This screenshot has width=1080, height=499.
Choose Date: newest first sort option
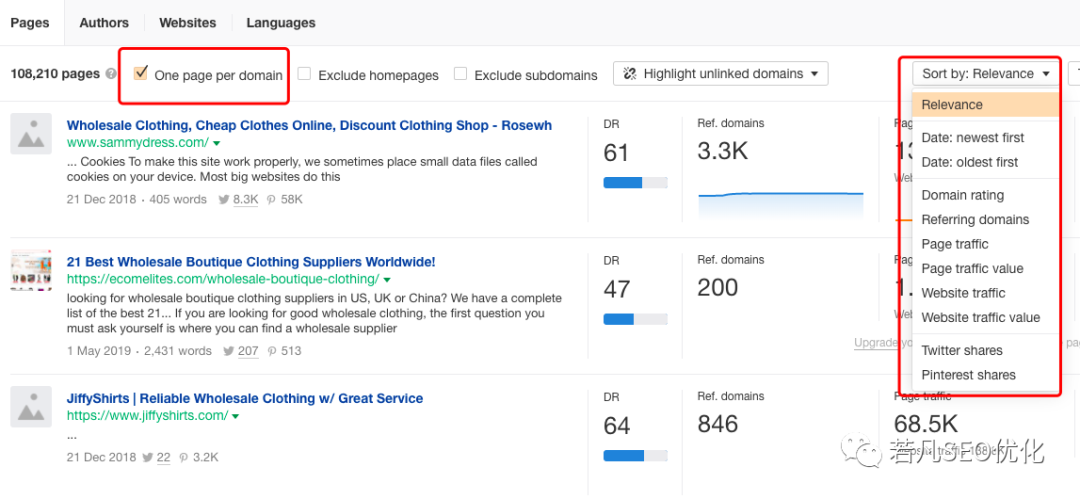[972, 138]
